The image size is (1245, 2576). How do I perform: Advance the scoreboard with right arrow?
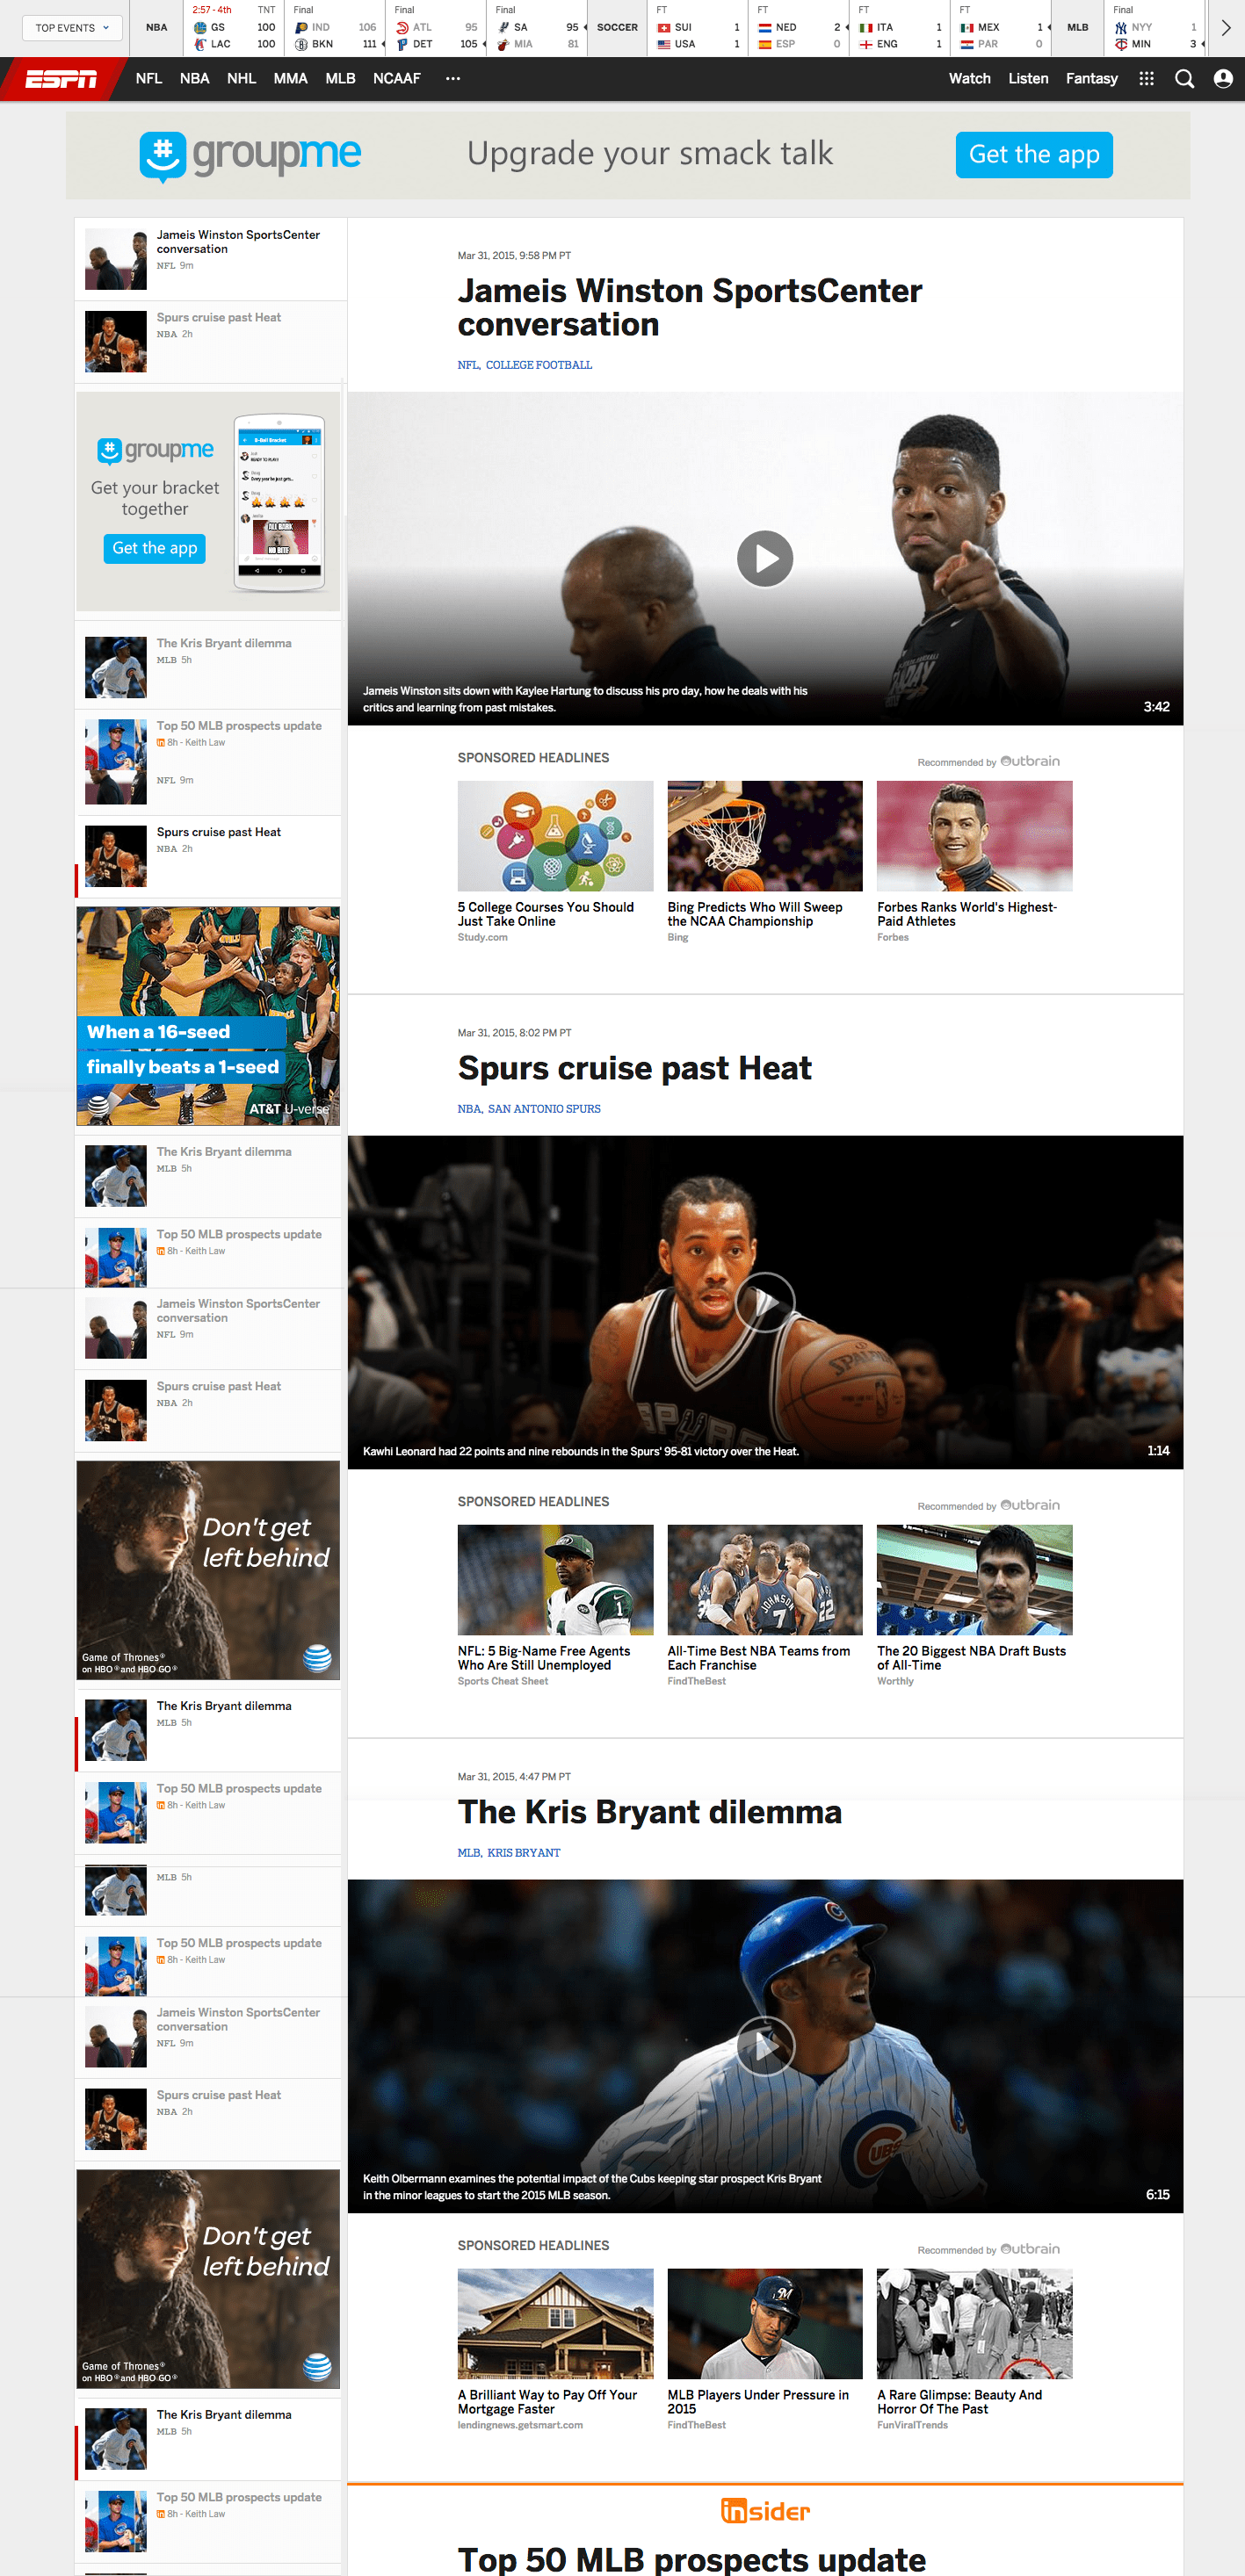1226,28
